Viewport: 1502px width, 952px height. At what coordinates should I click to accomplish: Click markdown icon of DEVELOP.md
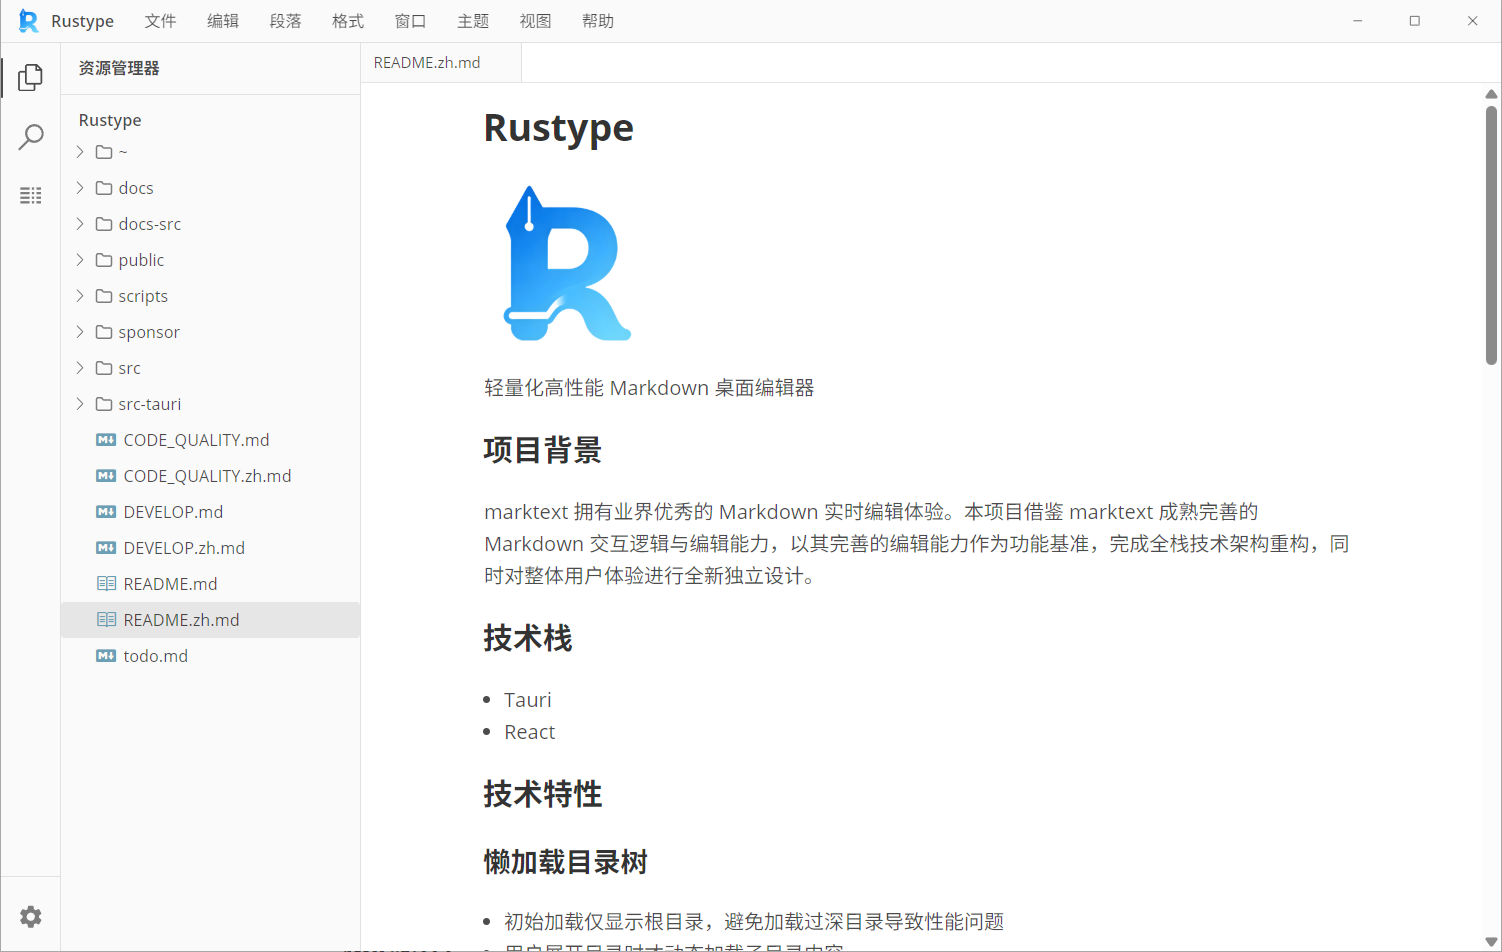(x=106, y=512)
